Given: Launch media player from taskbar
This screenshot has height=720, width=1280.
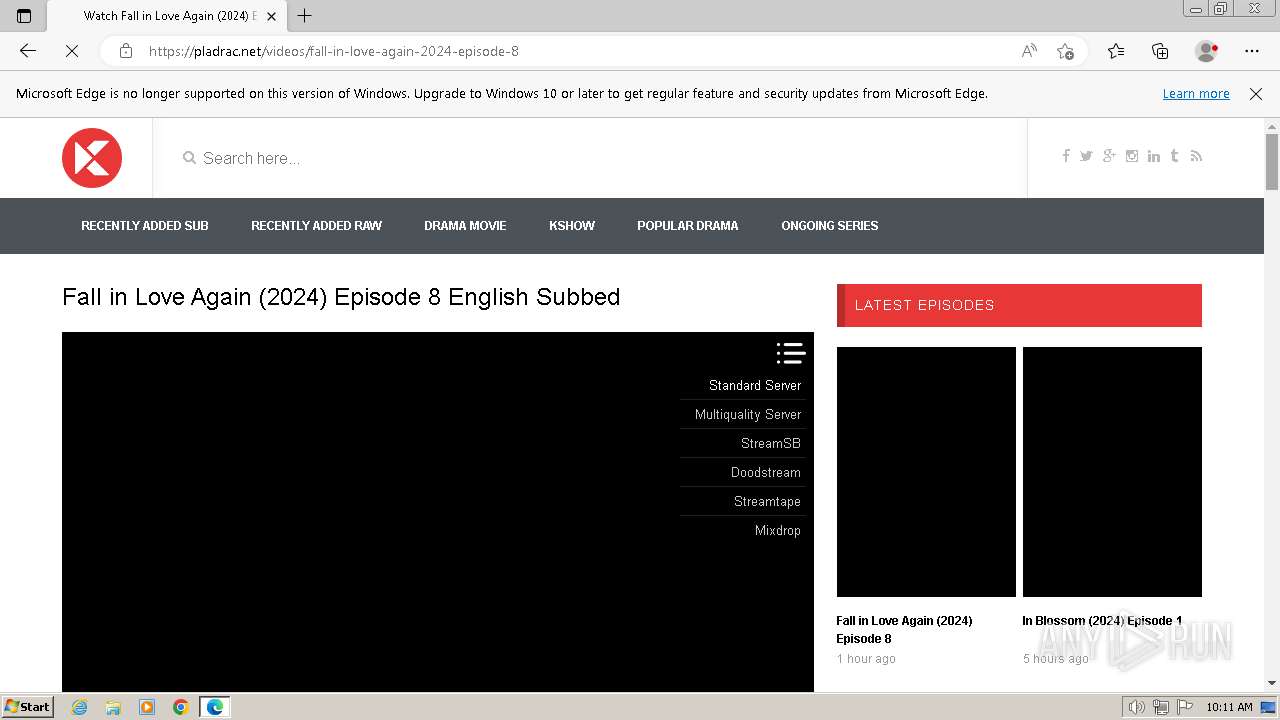Looking at the screenshot, I should [x=147, y=707].
